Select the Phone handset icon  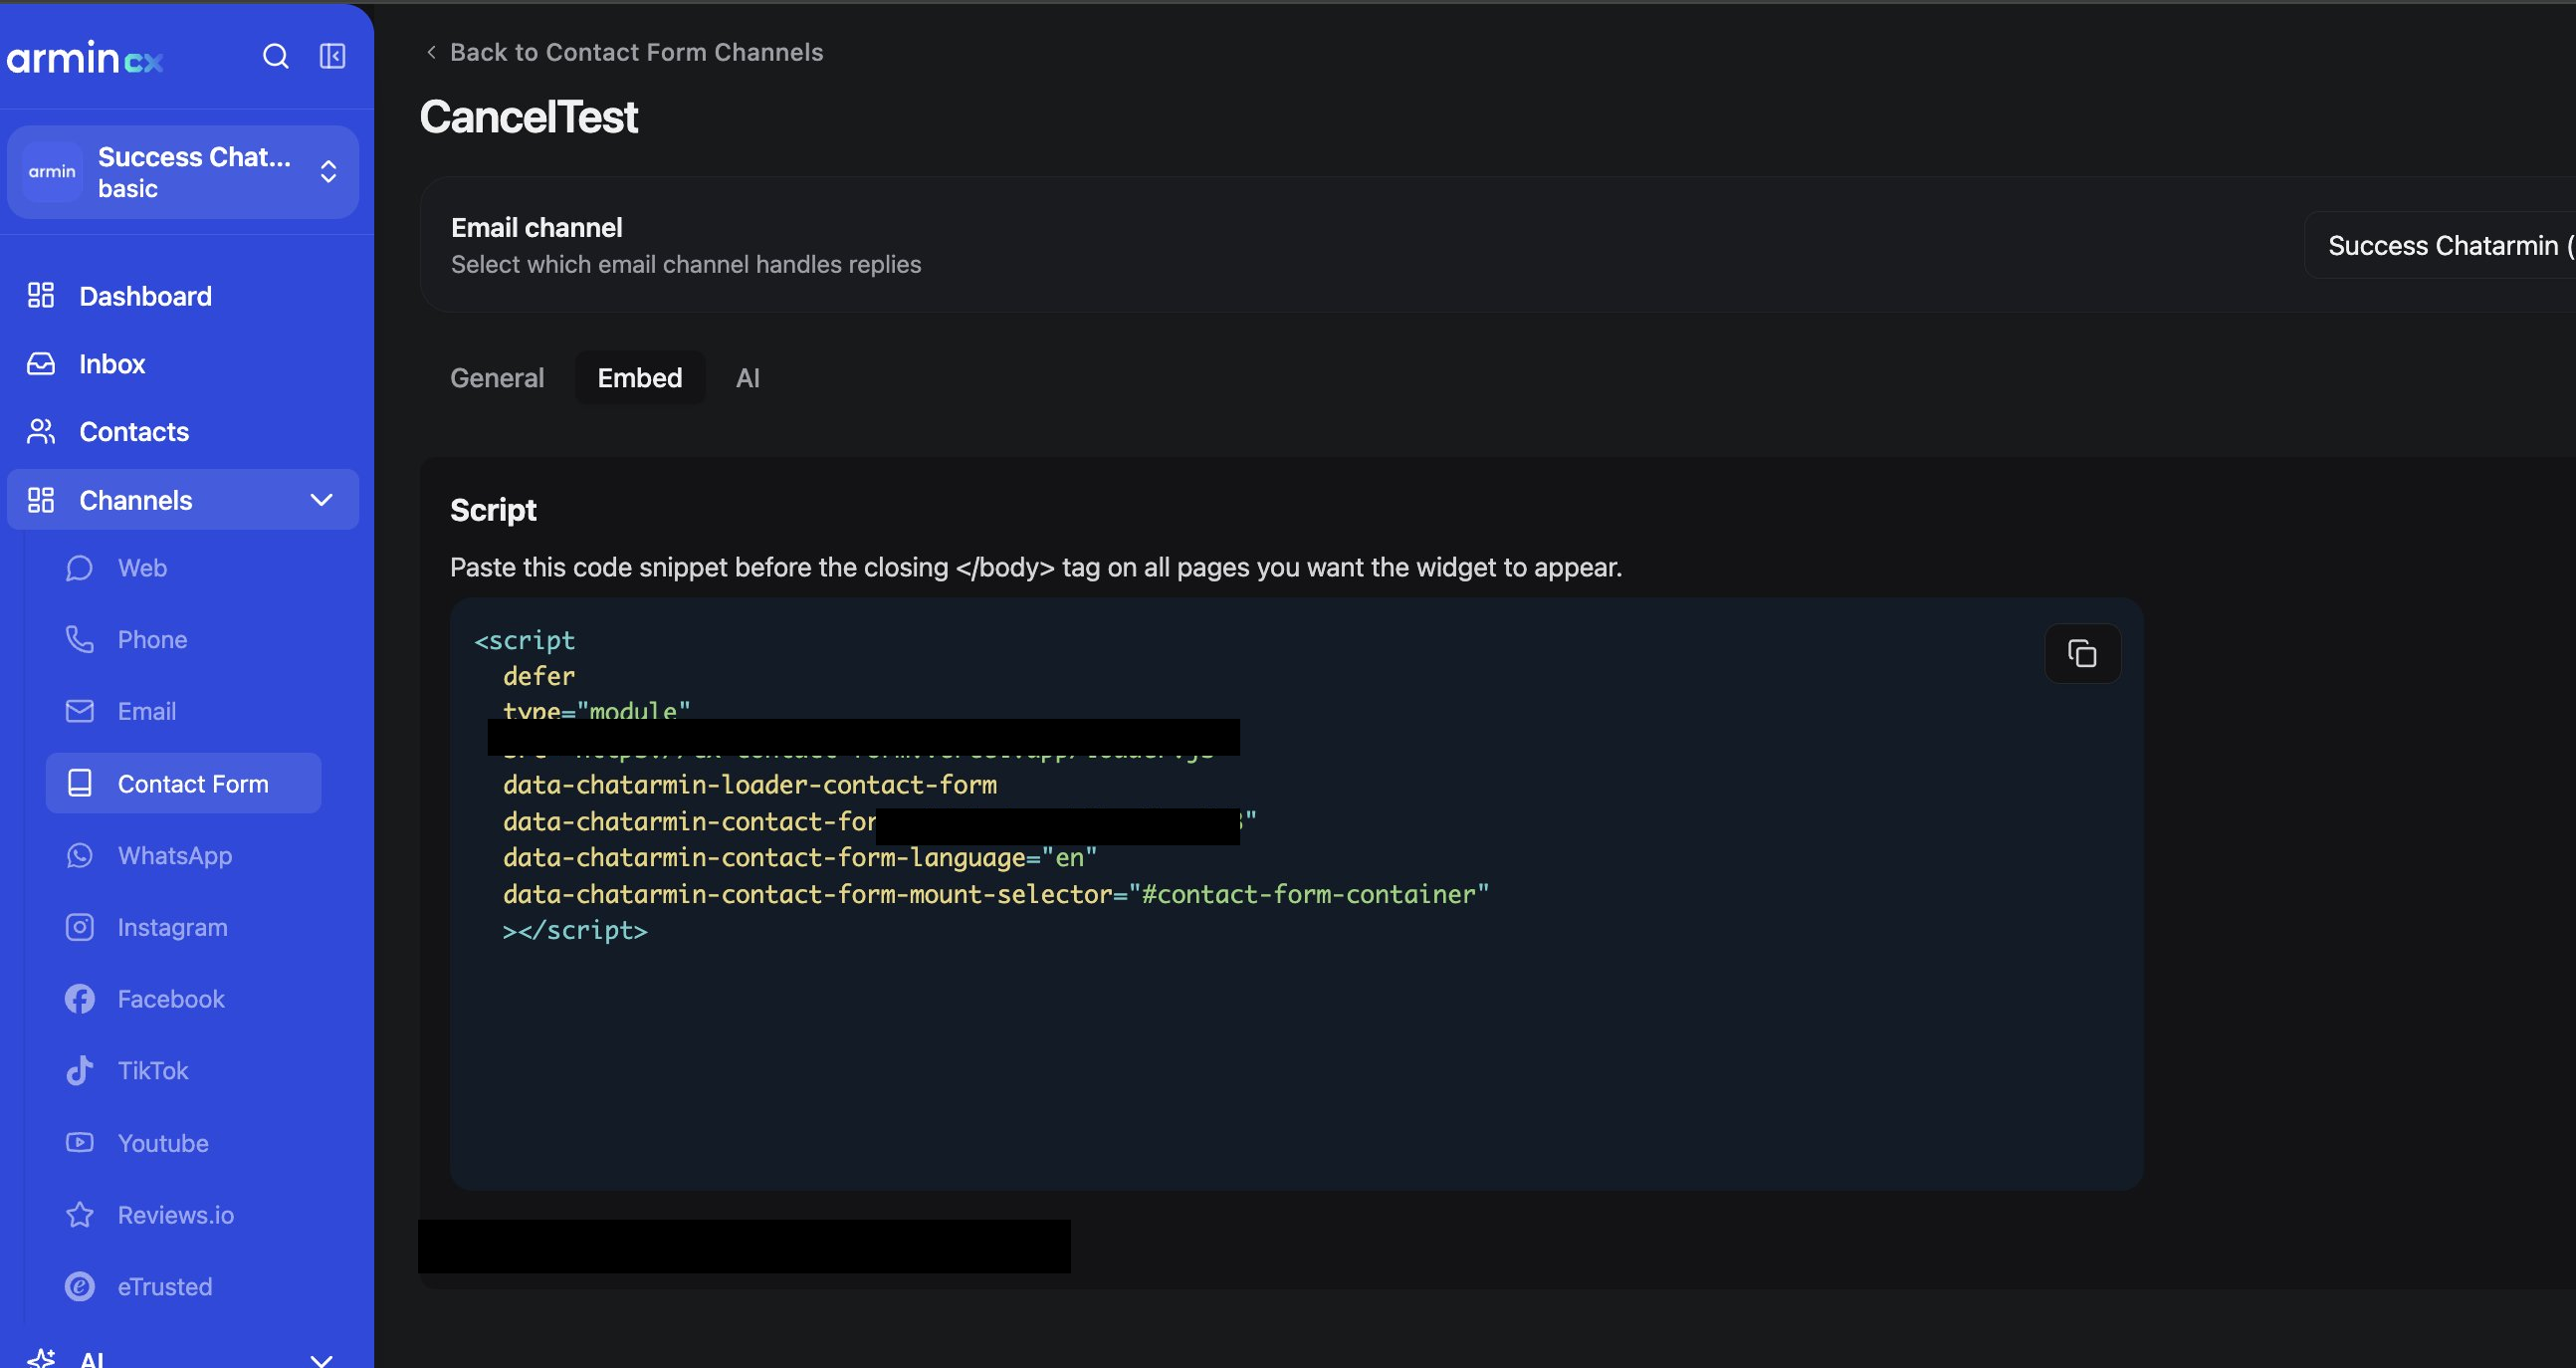coord(79,639)
